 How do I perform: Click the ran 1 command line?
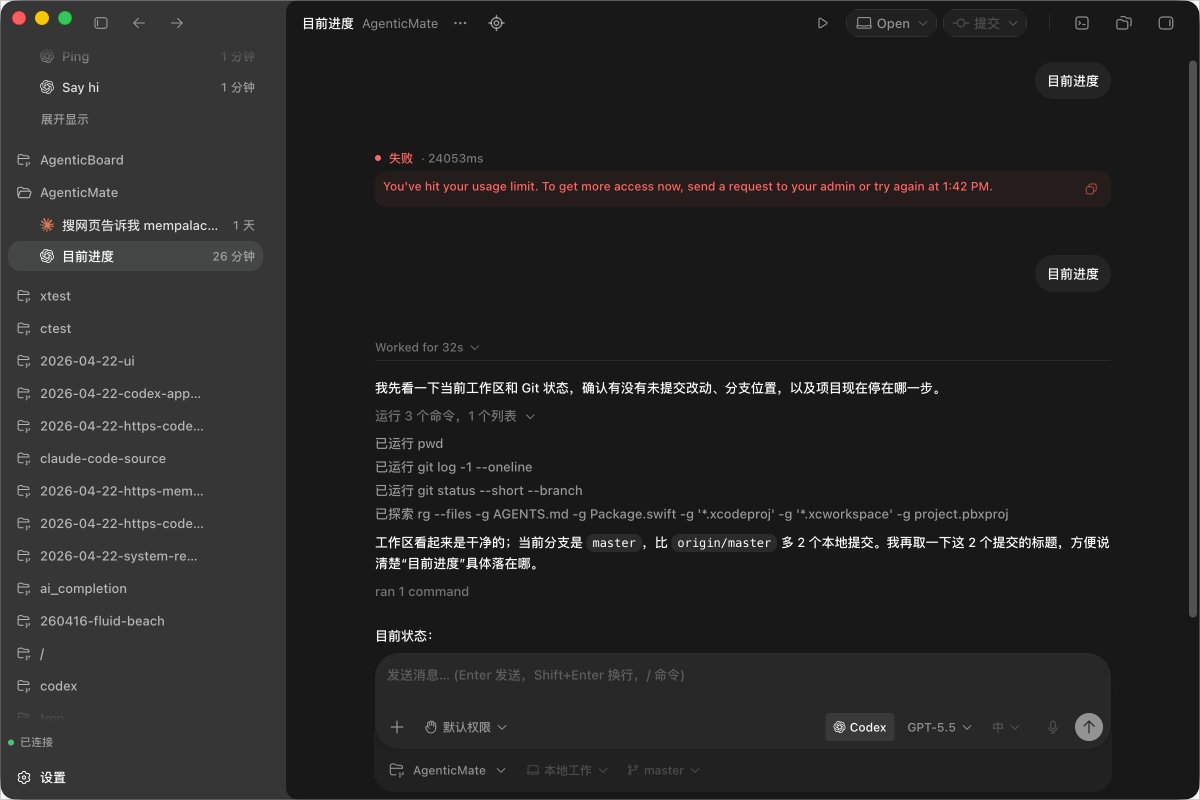(422, 591)
